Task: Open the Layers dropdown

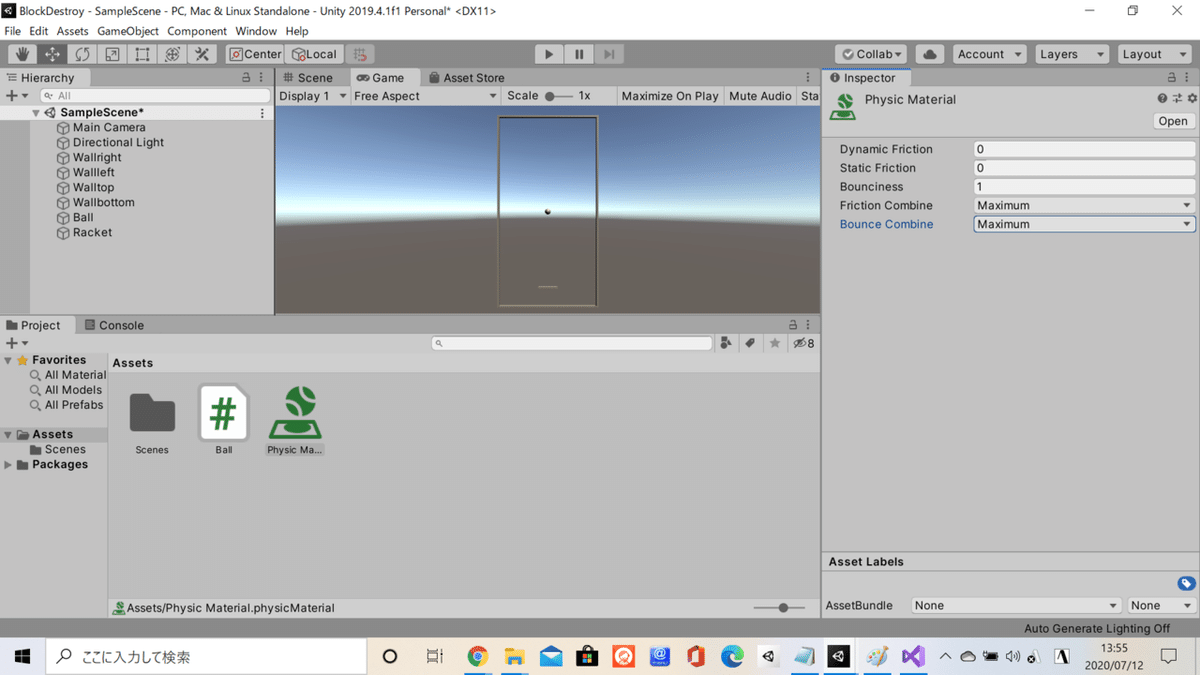Action: [x=1071, y=54]
